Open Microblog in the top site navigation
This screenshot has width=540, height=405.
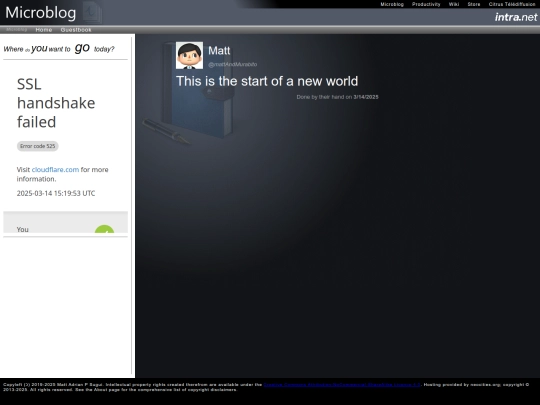[392, 4]
